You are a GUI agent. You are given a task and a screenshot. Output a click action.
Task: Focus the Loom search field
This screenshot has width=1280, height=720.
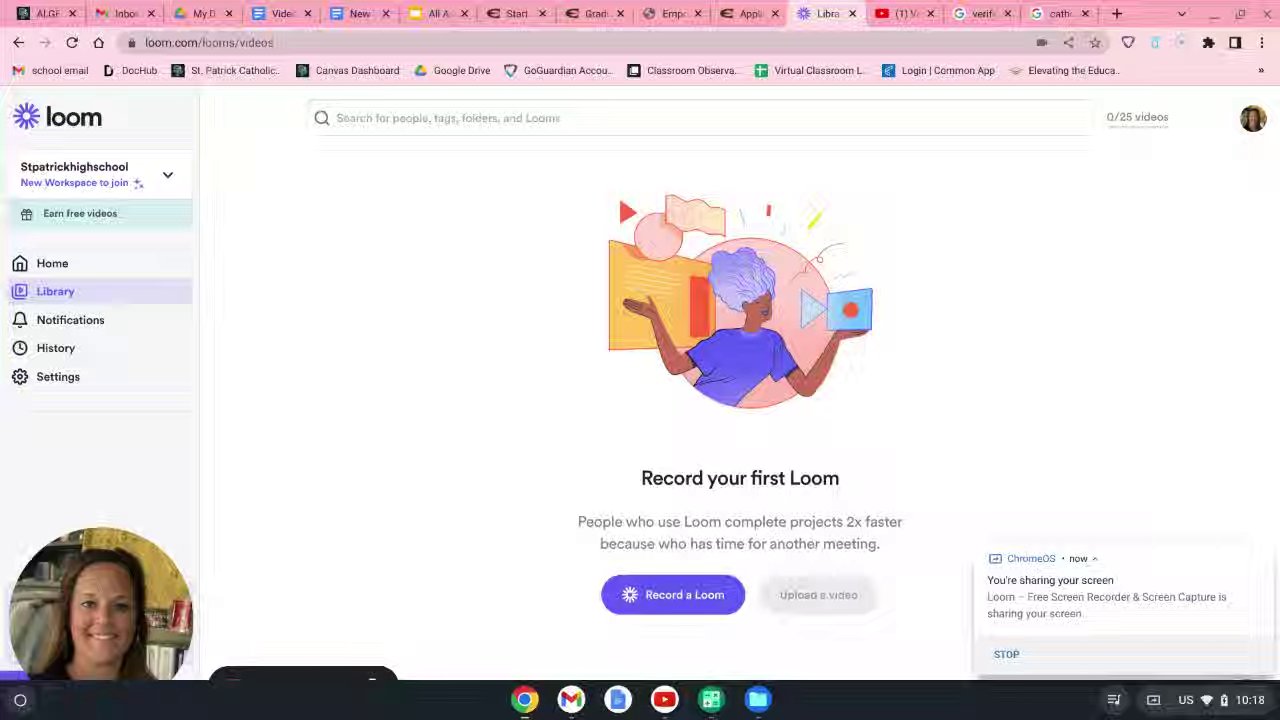700,118
